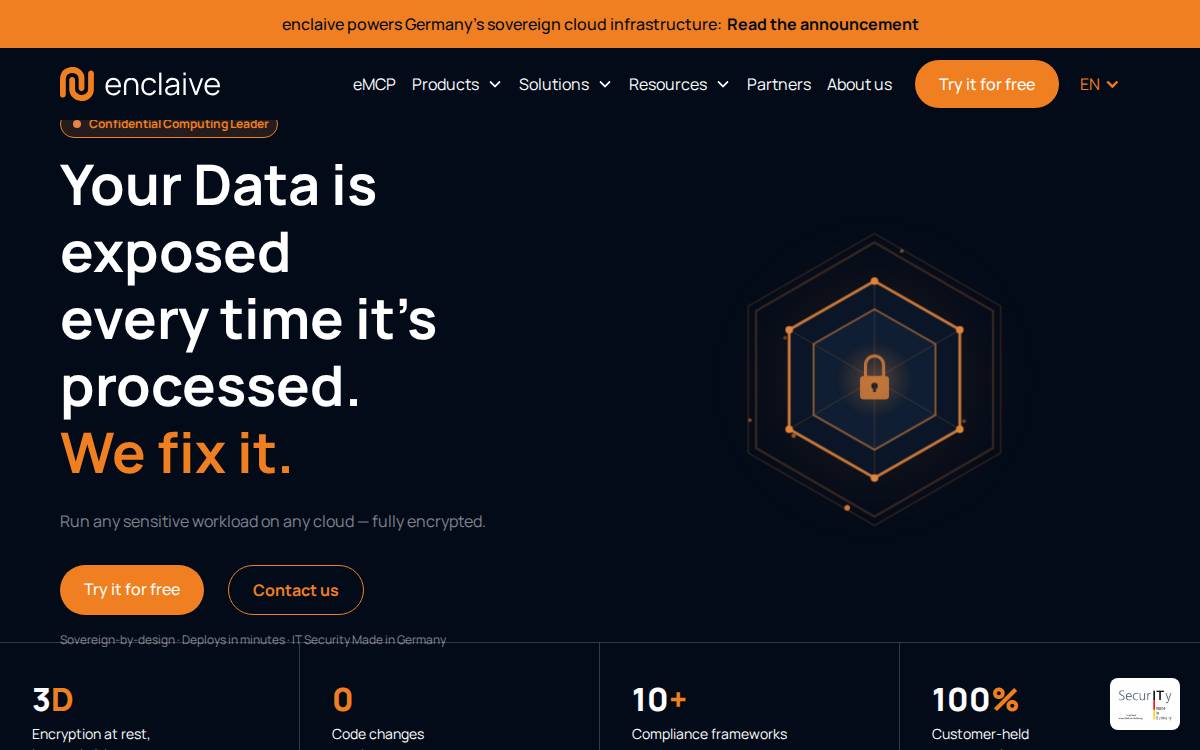Viewport: 1200px width, 750px height.
Task: Open the eMCP menu item
Action: click(x=374, y=84)
